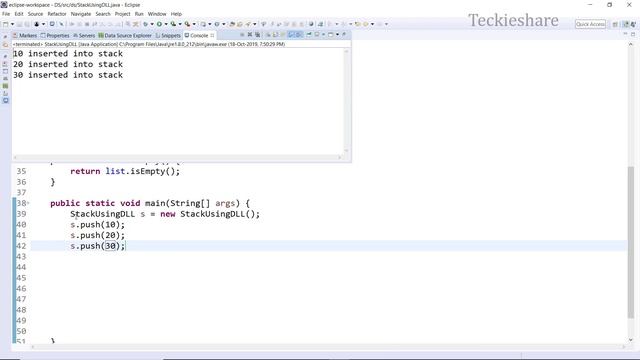640x360 pixels.
Task: Click the New file toolbar icon
Action: [5, 24]
